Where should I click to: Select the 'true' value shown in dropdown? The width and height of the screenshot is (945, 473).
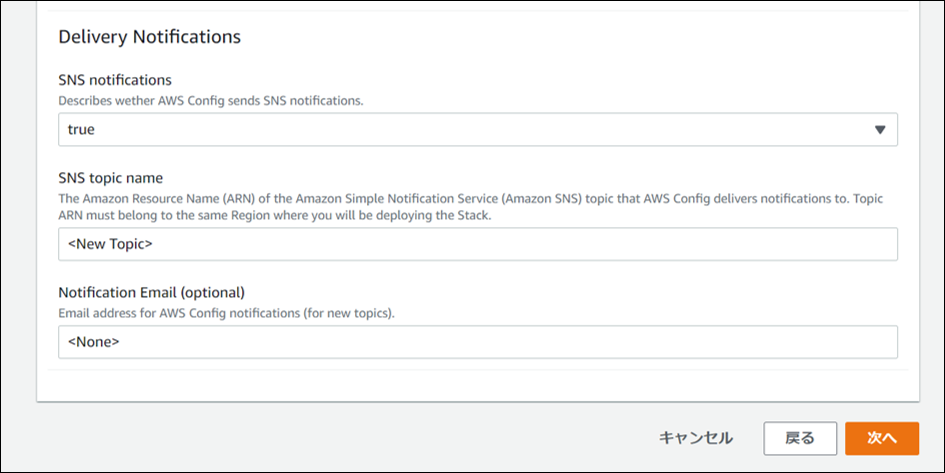81,130
